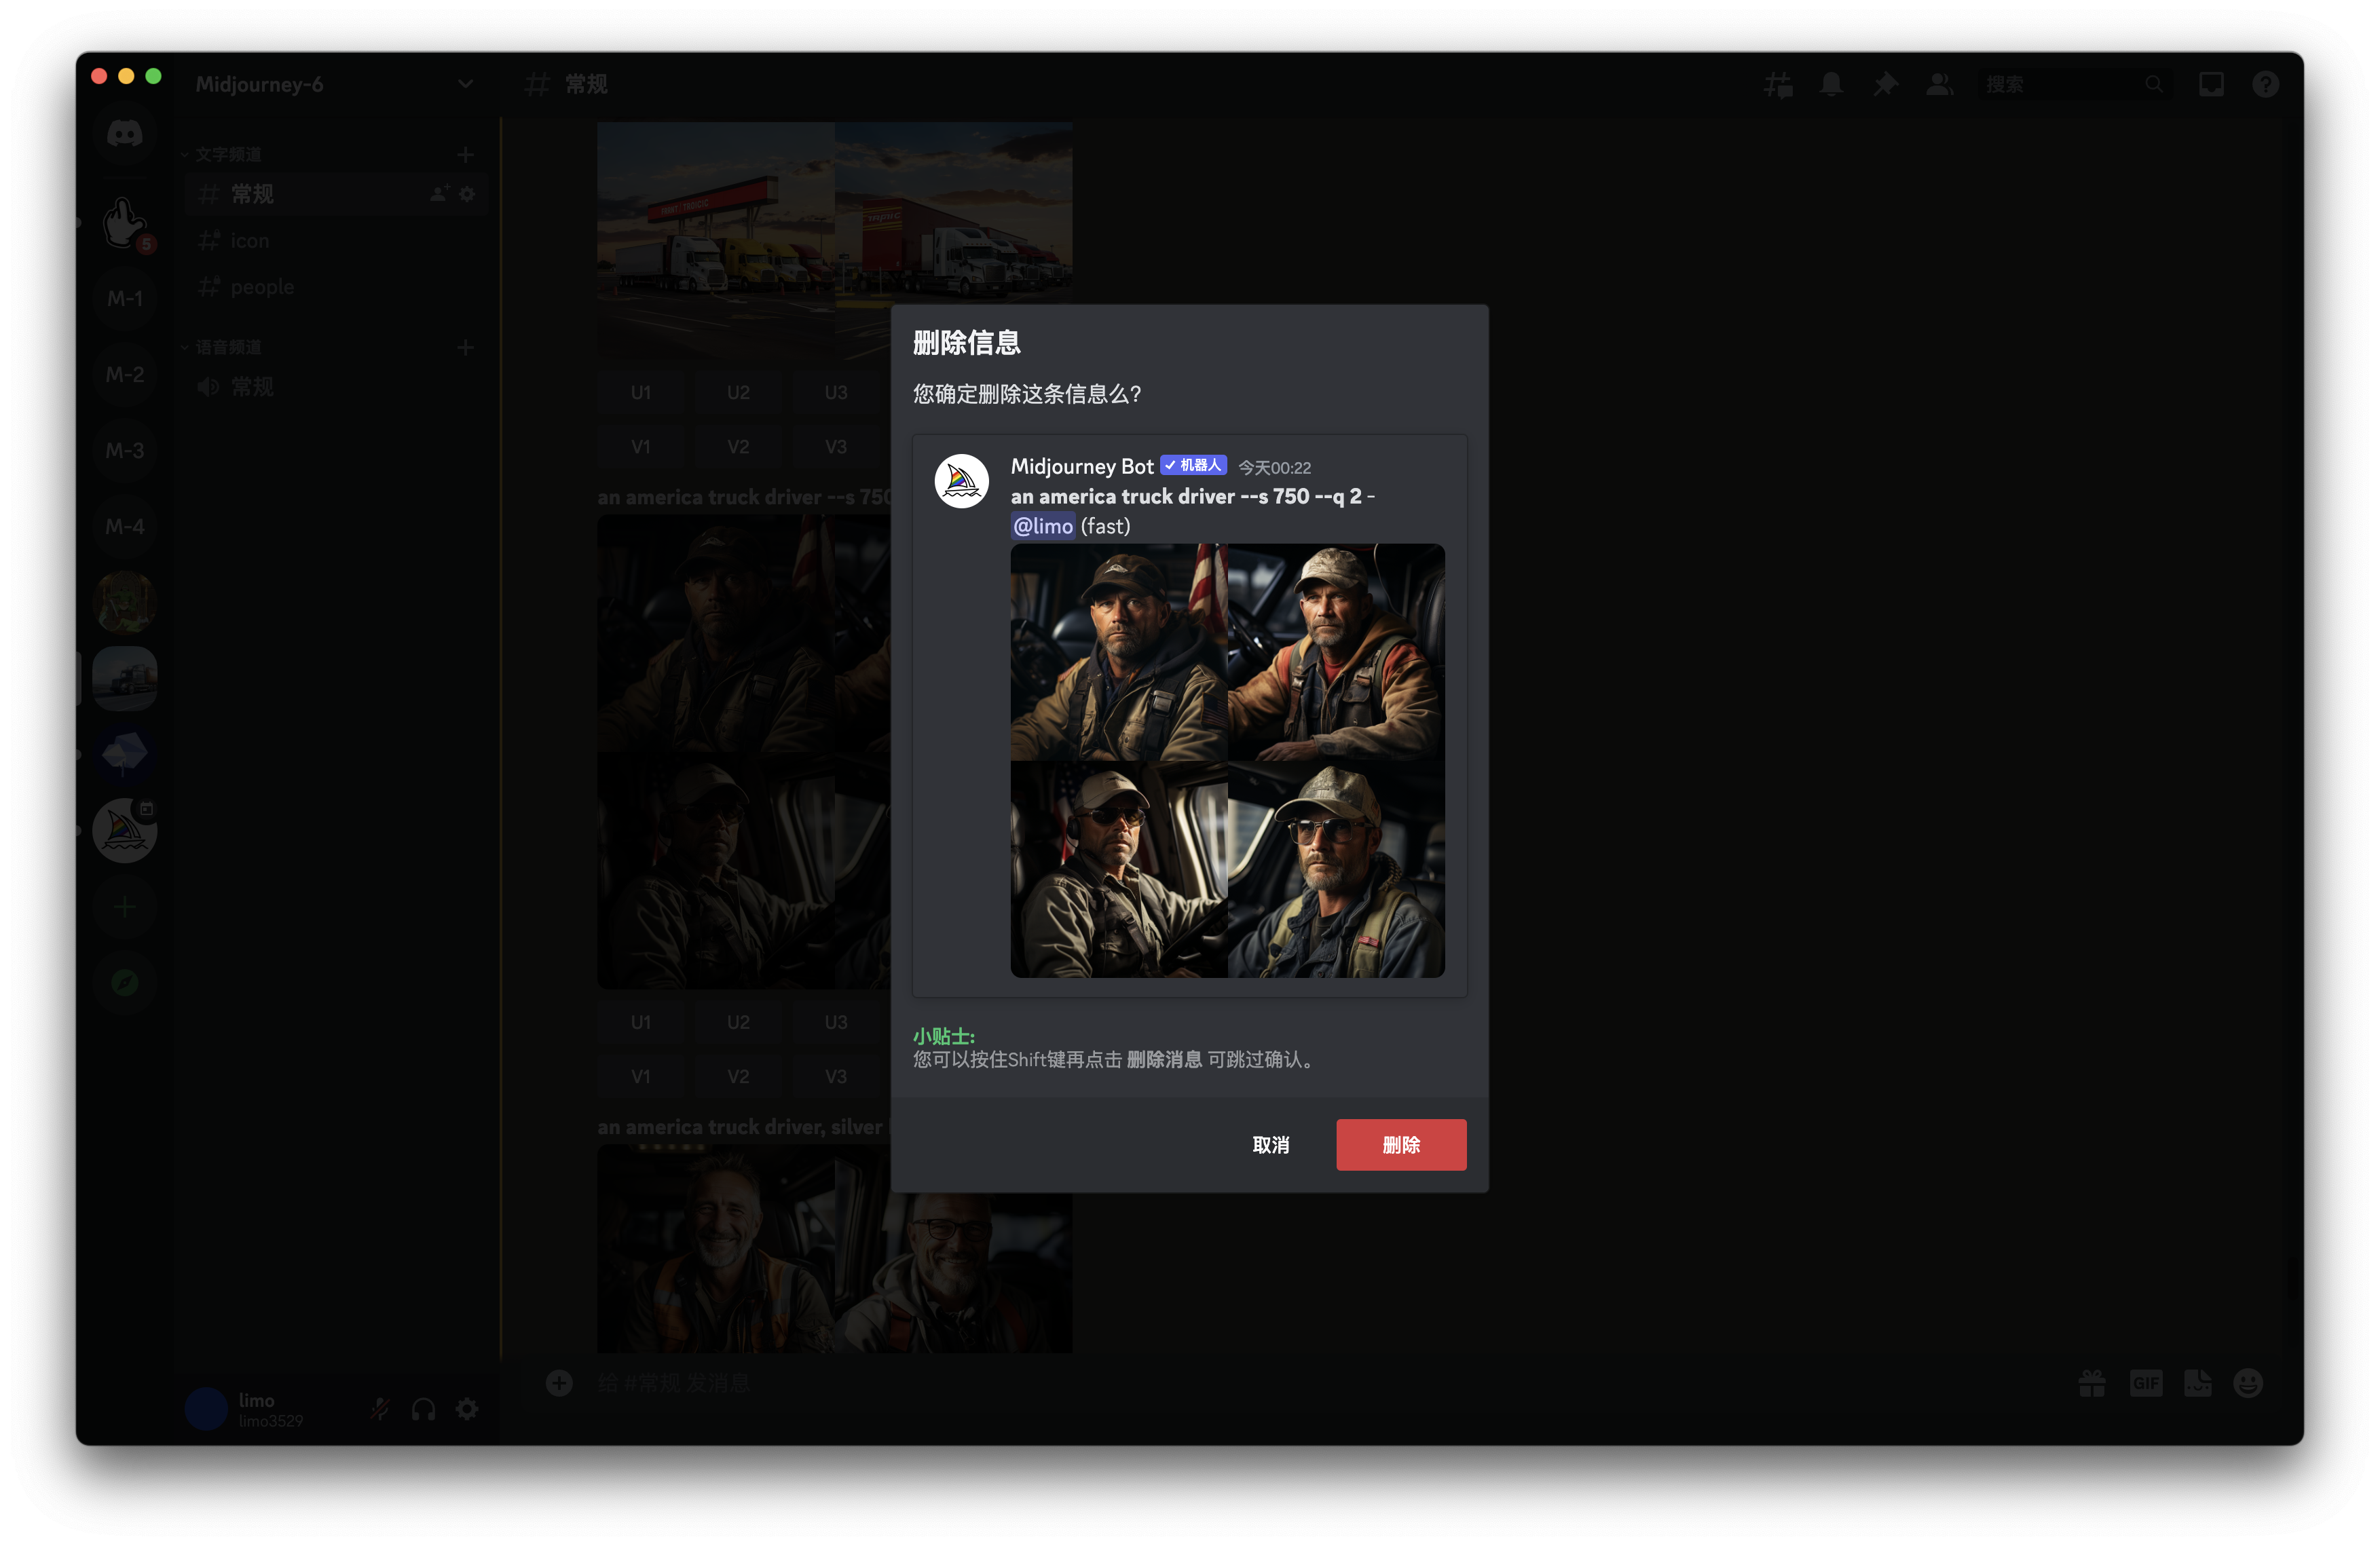Open the threads icon in header

tap(1777, 85)
